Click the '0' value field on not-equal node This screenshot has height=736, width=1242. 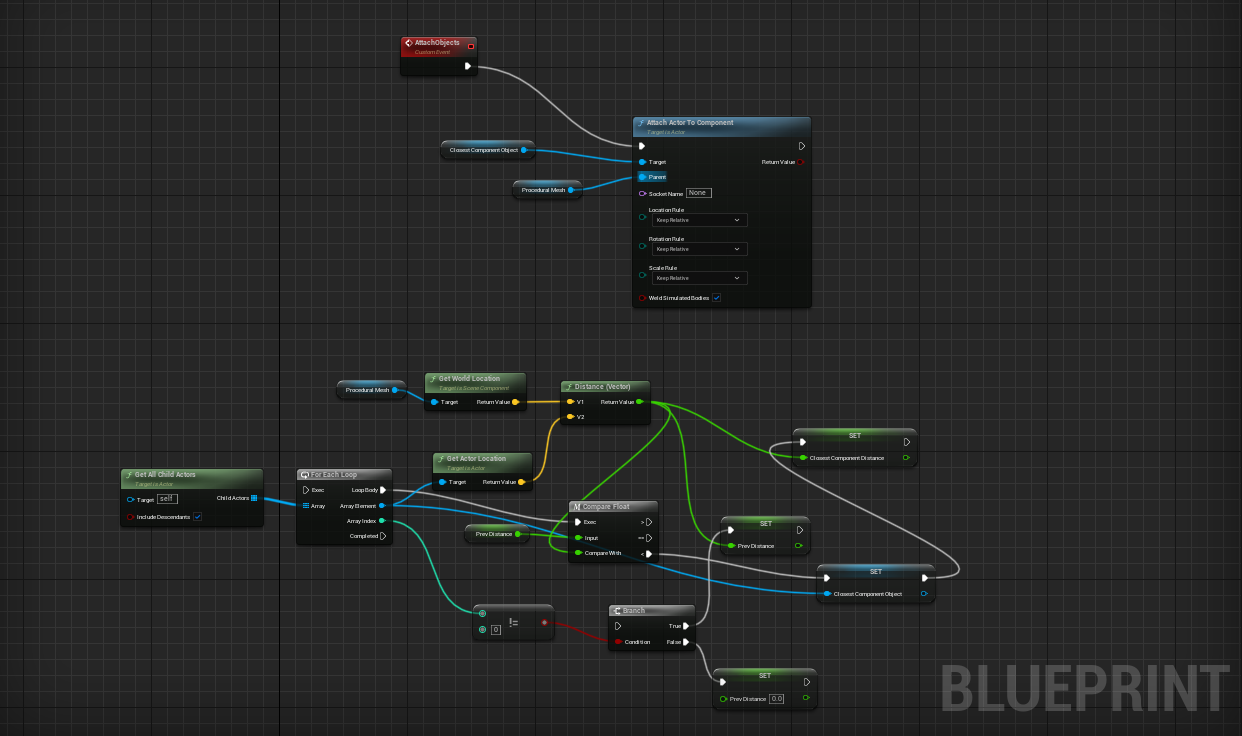tap(495, 630)
